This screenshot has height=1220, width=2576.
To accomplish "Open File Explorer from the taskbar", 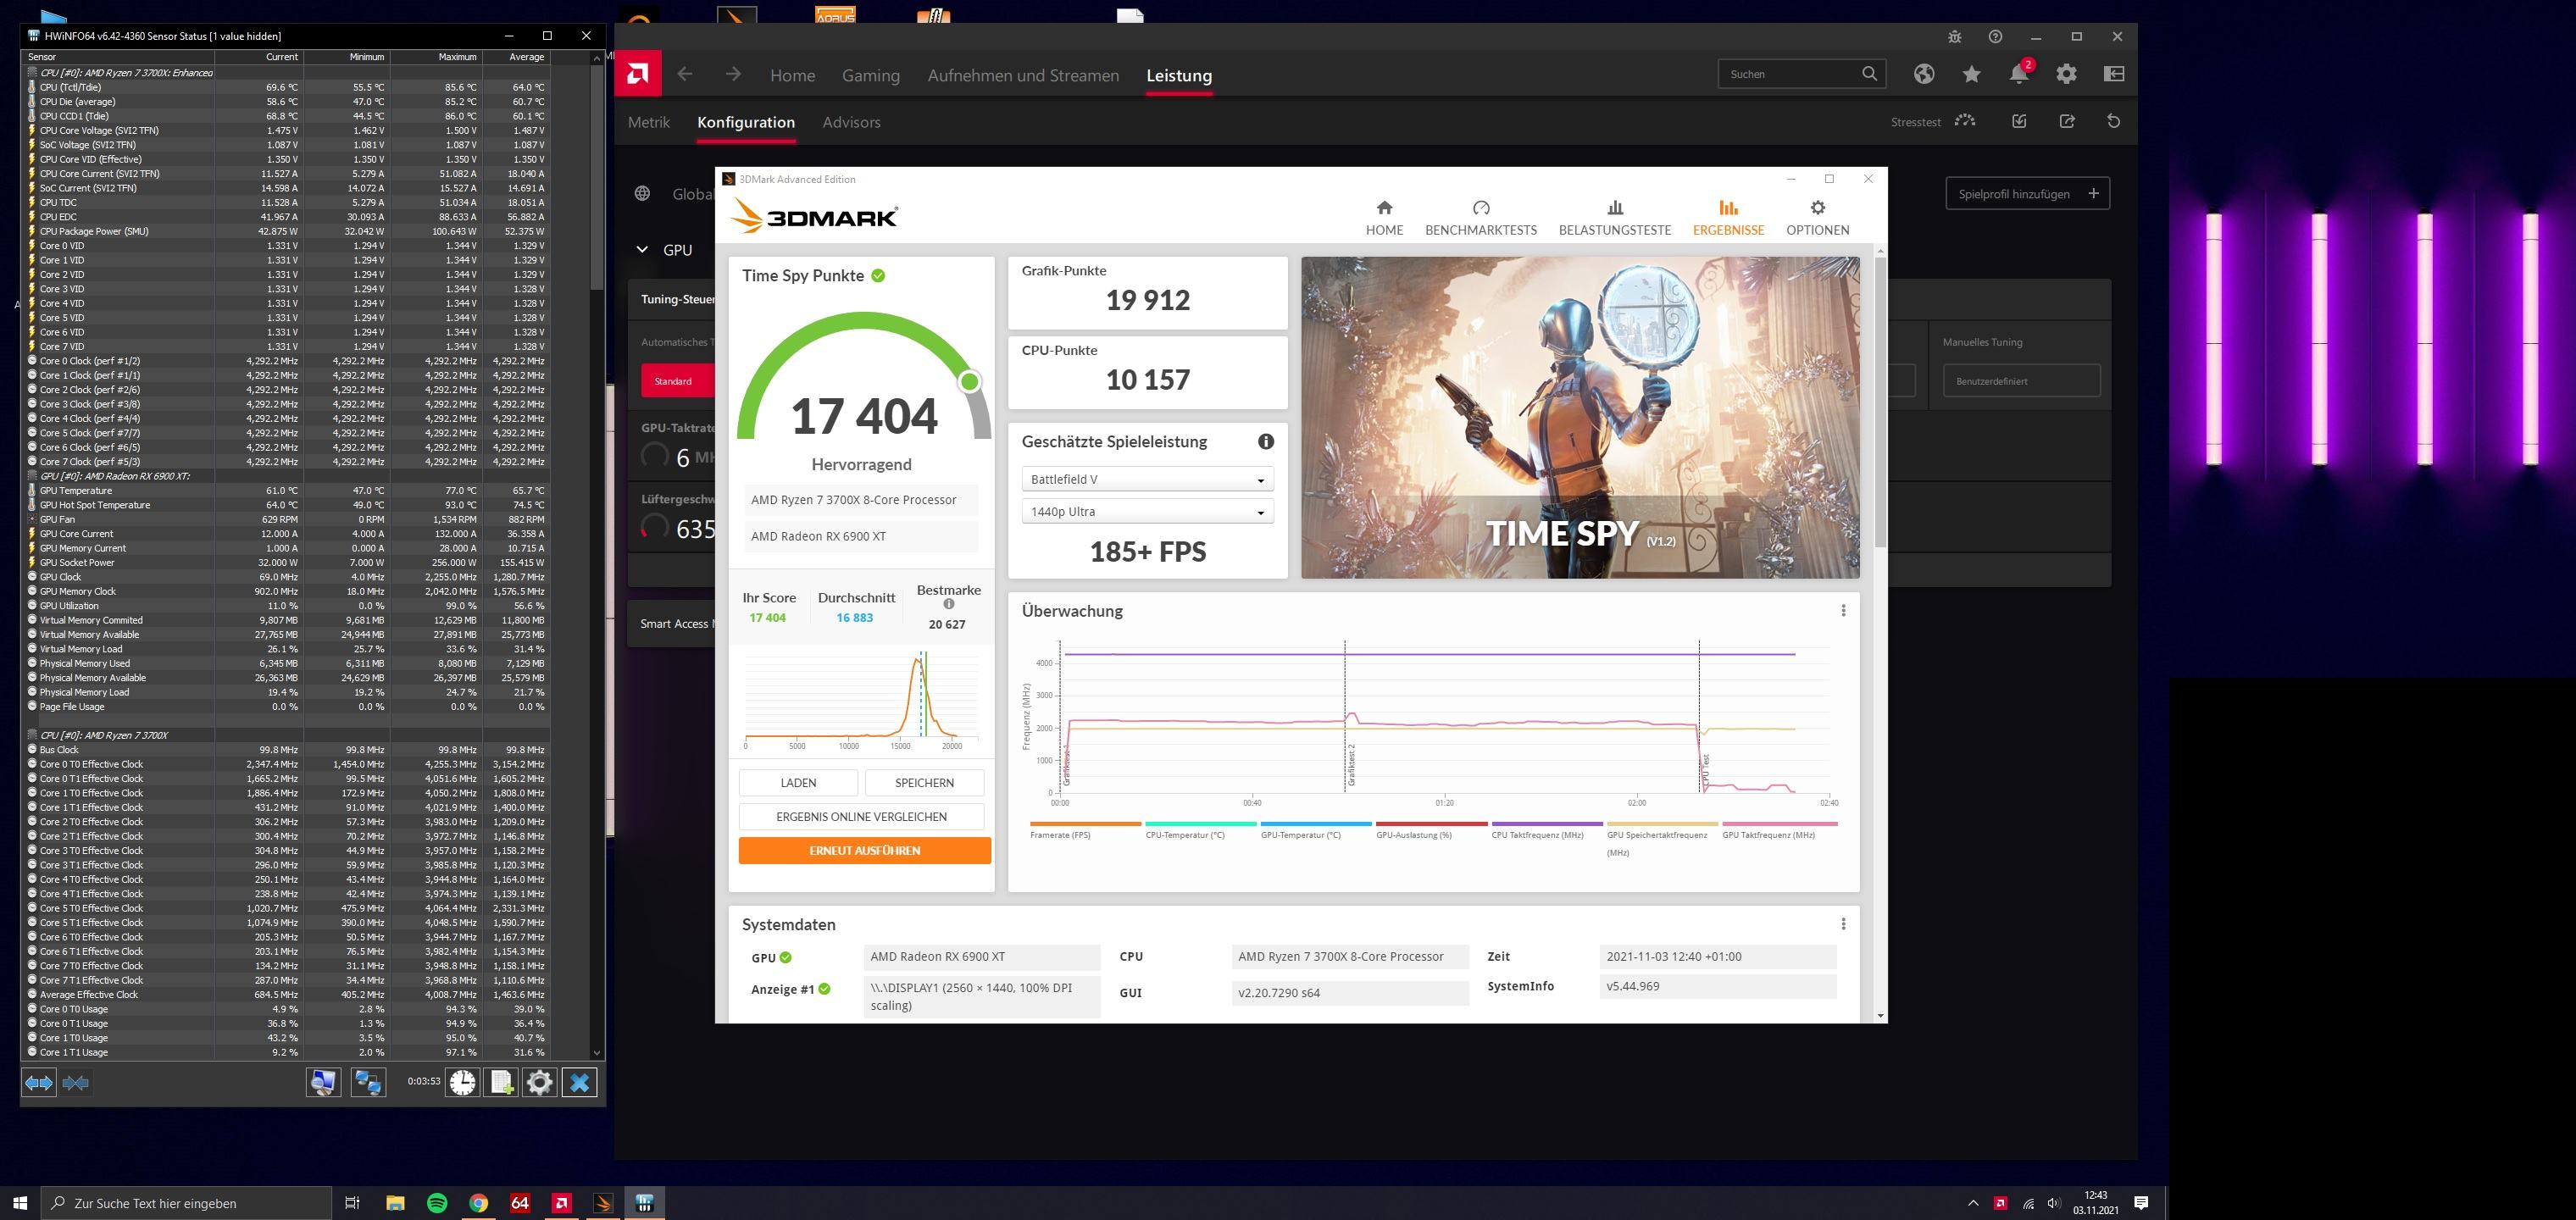I will coord(395,1203).
